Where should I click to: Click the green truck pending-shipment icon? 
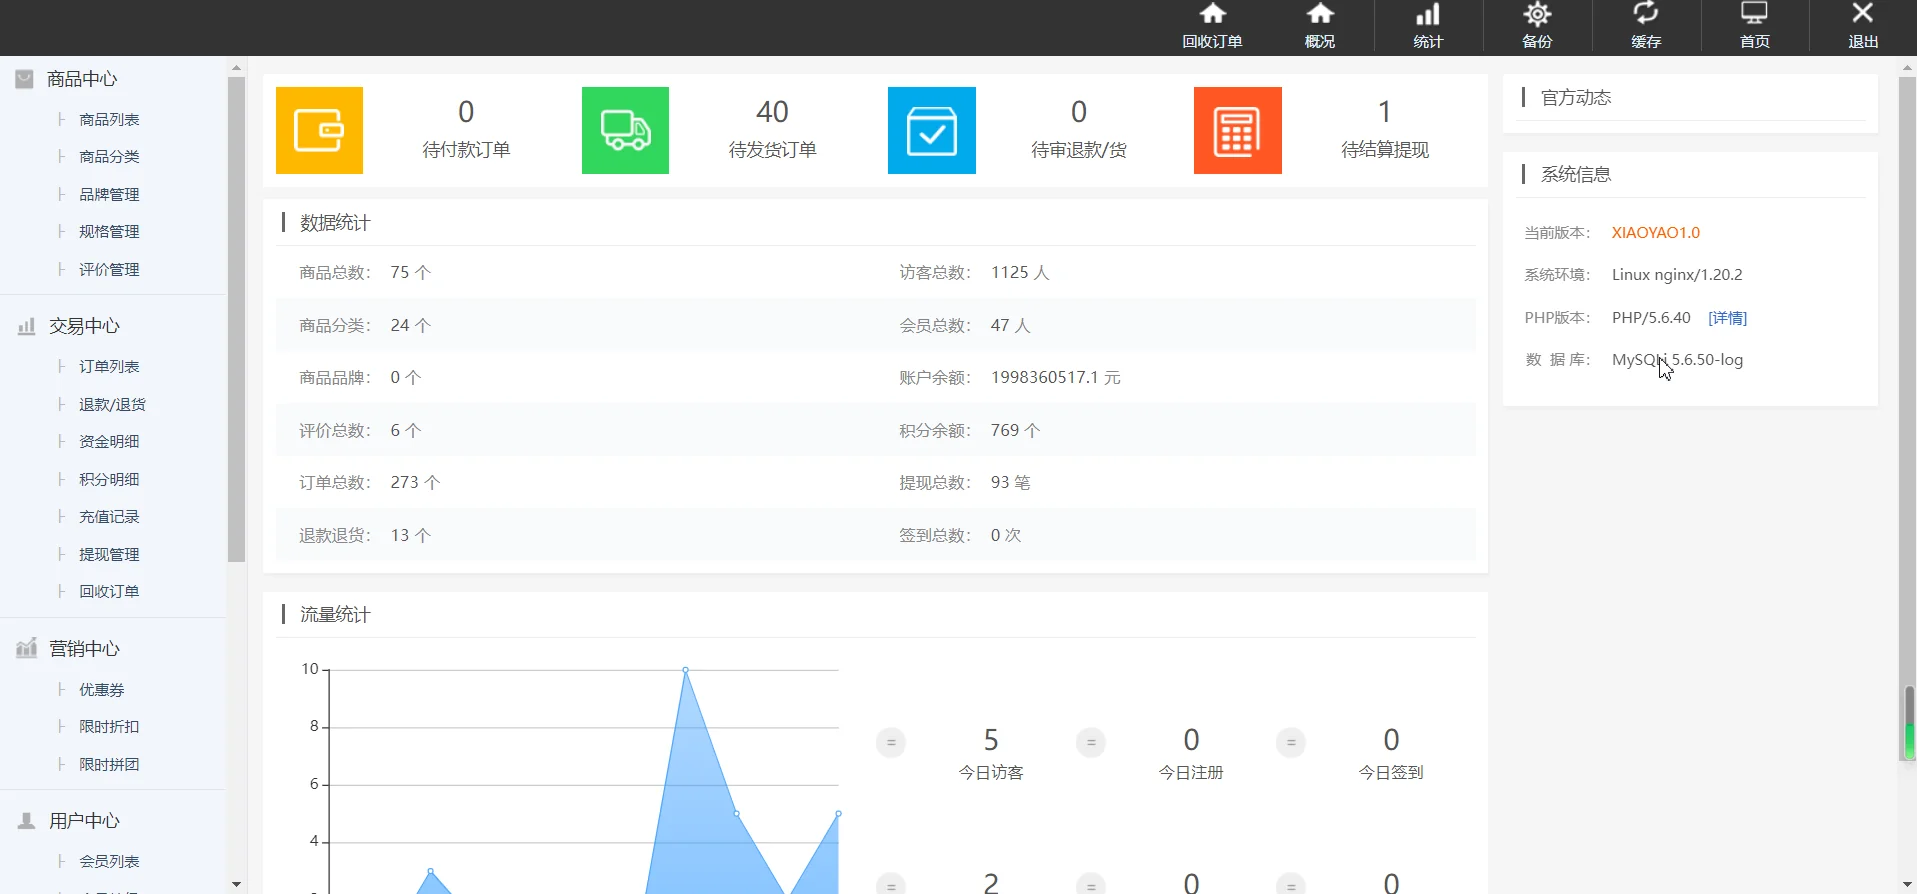625,130
